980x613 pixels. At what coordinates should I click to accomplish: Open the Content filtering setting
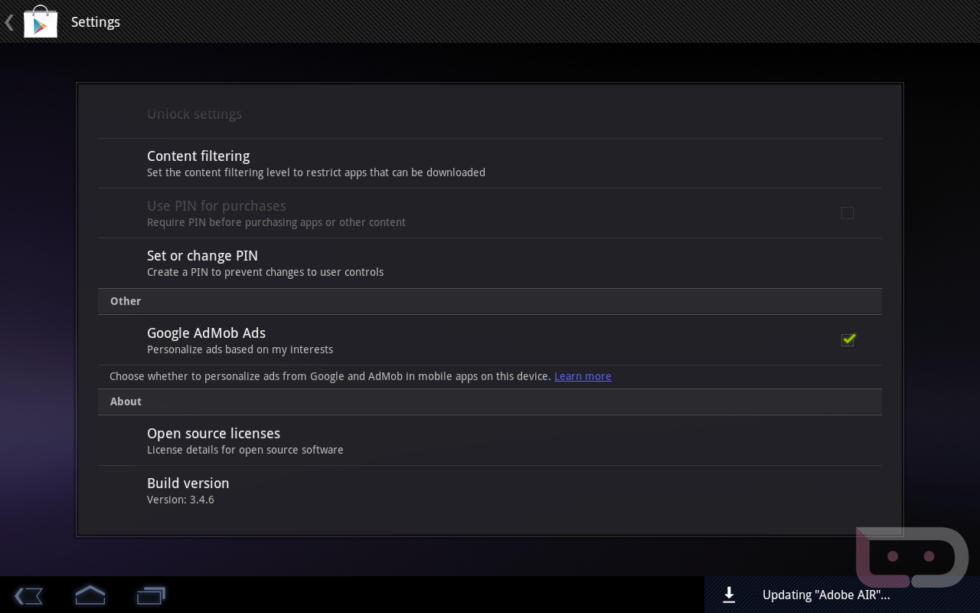pos(198,156)
